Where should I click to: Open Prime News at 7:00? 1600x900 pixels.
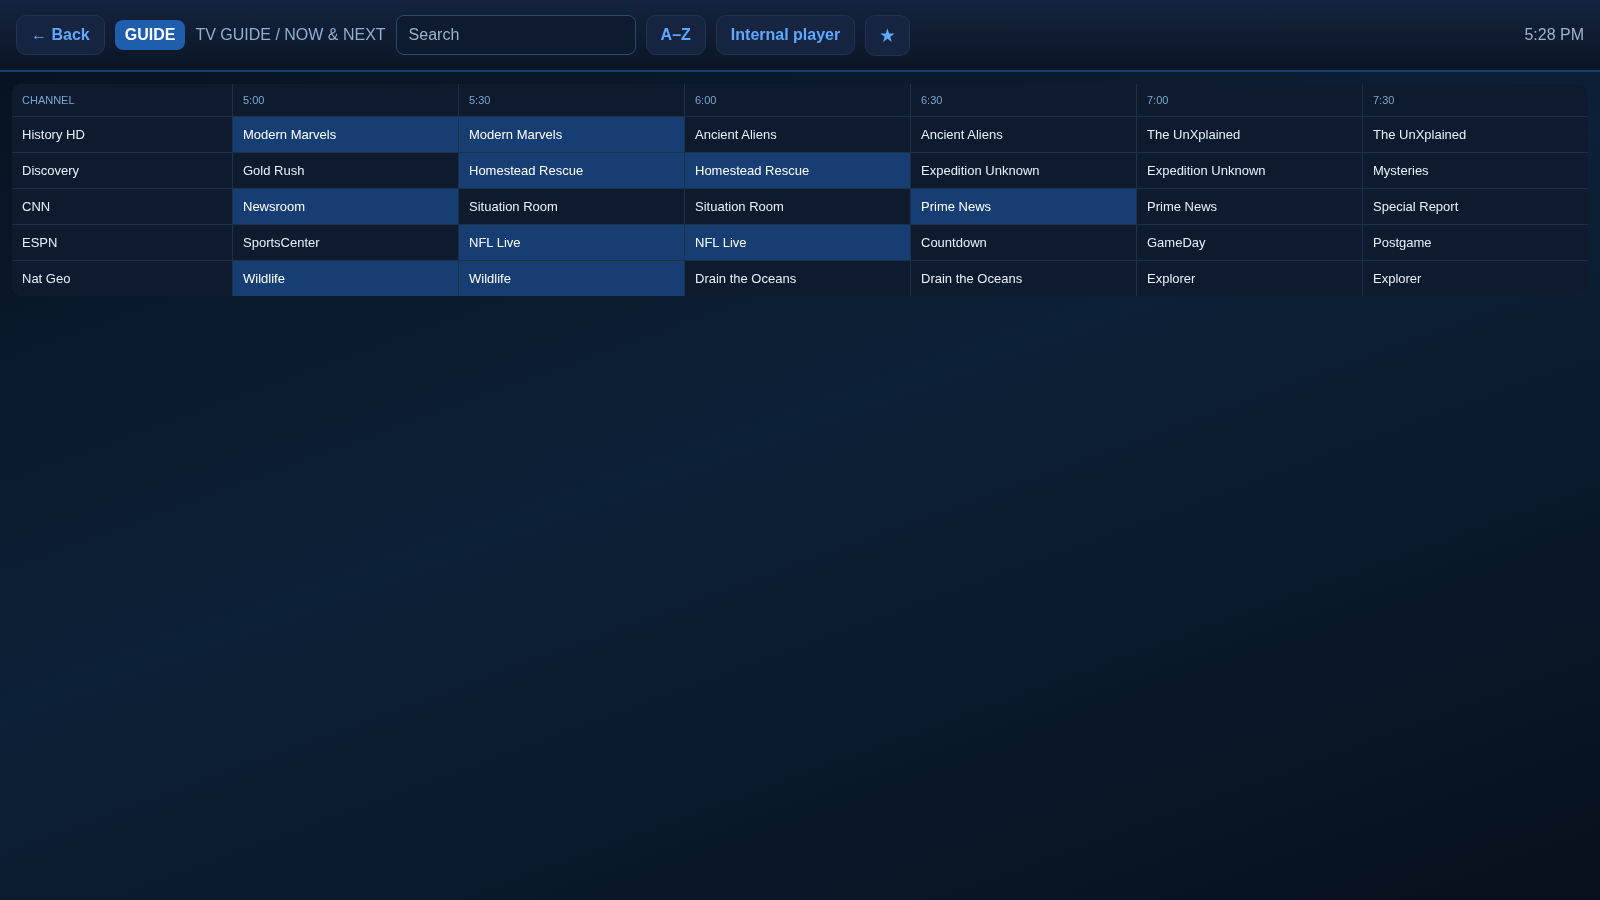(1249, 207)
